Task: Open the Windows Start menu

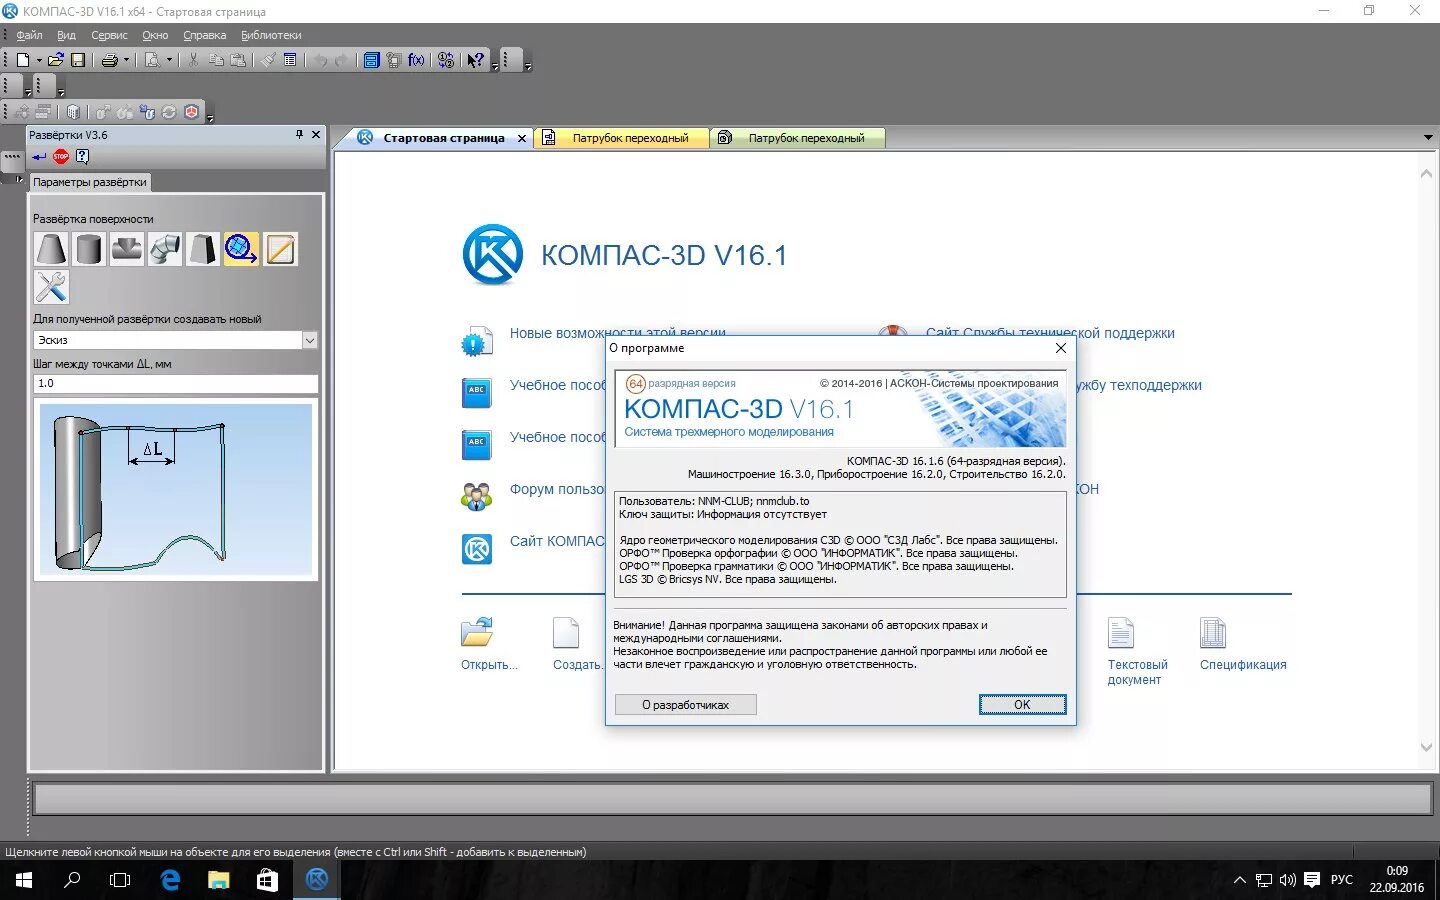Action: coord(24,880)
